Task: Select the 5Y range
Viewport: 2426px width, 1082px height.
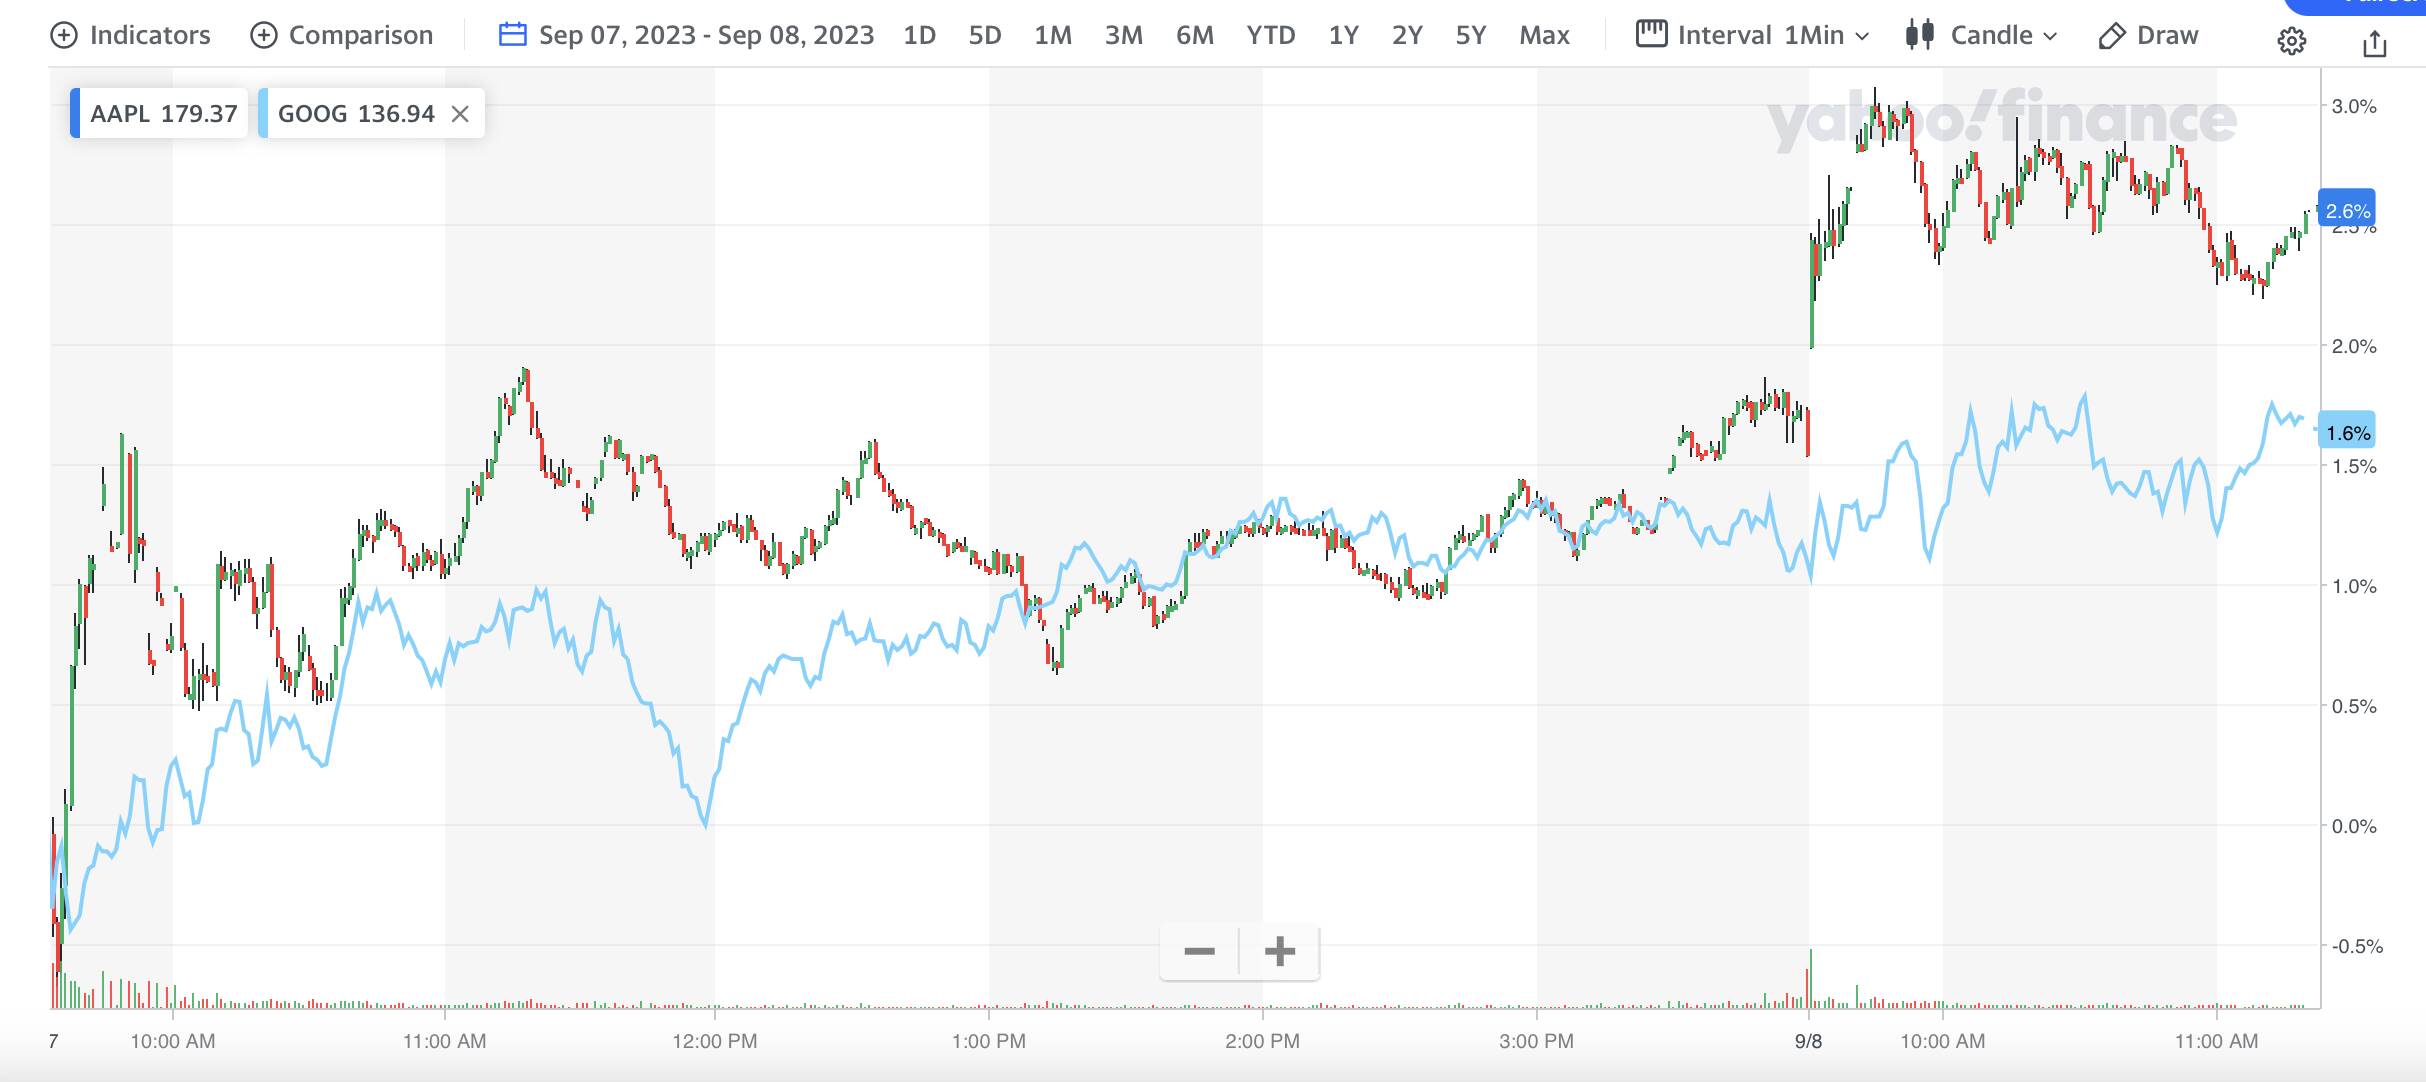Action: pos(1471,36)
